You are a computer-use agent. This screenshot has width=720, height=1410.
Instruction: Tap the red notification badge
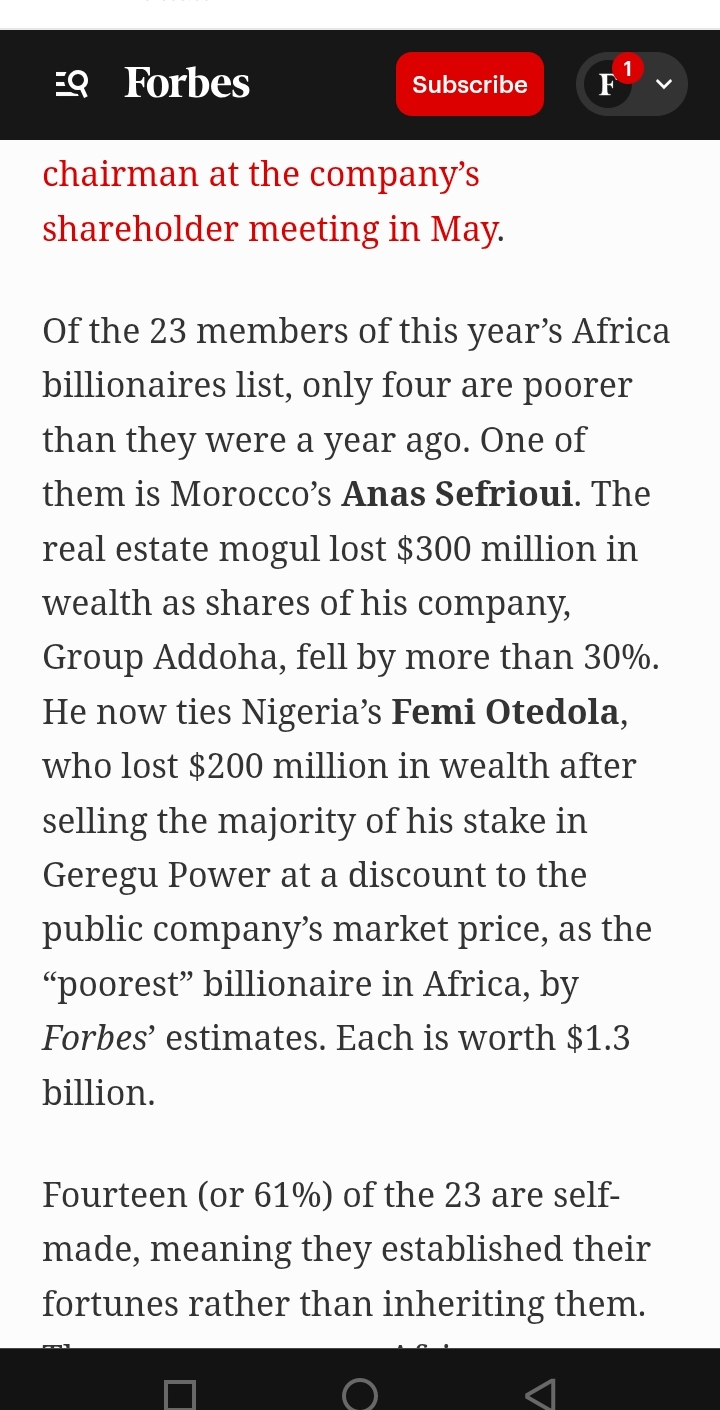[x=627, y=68]
